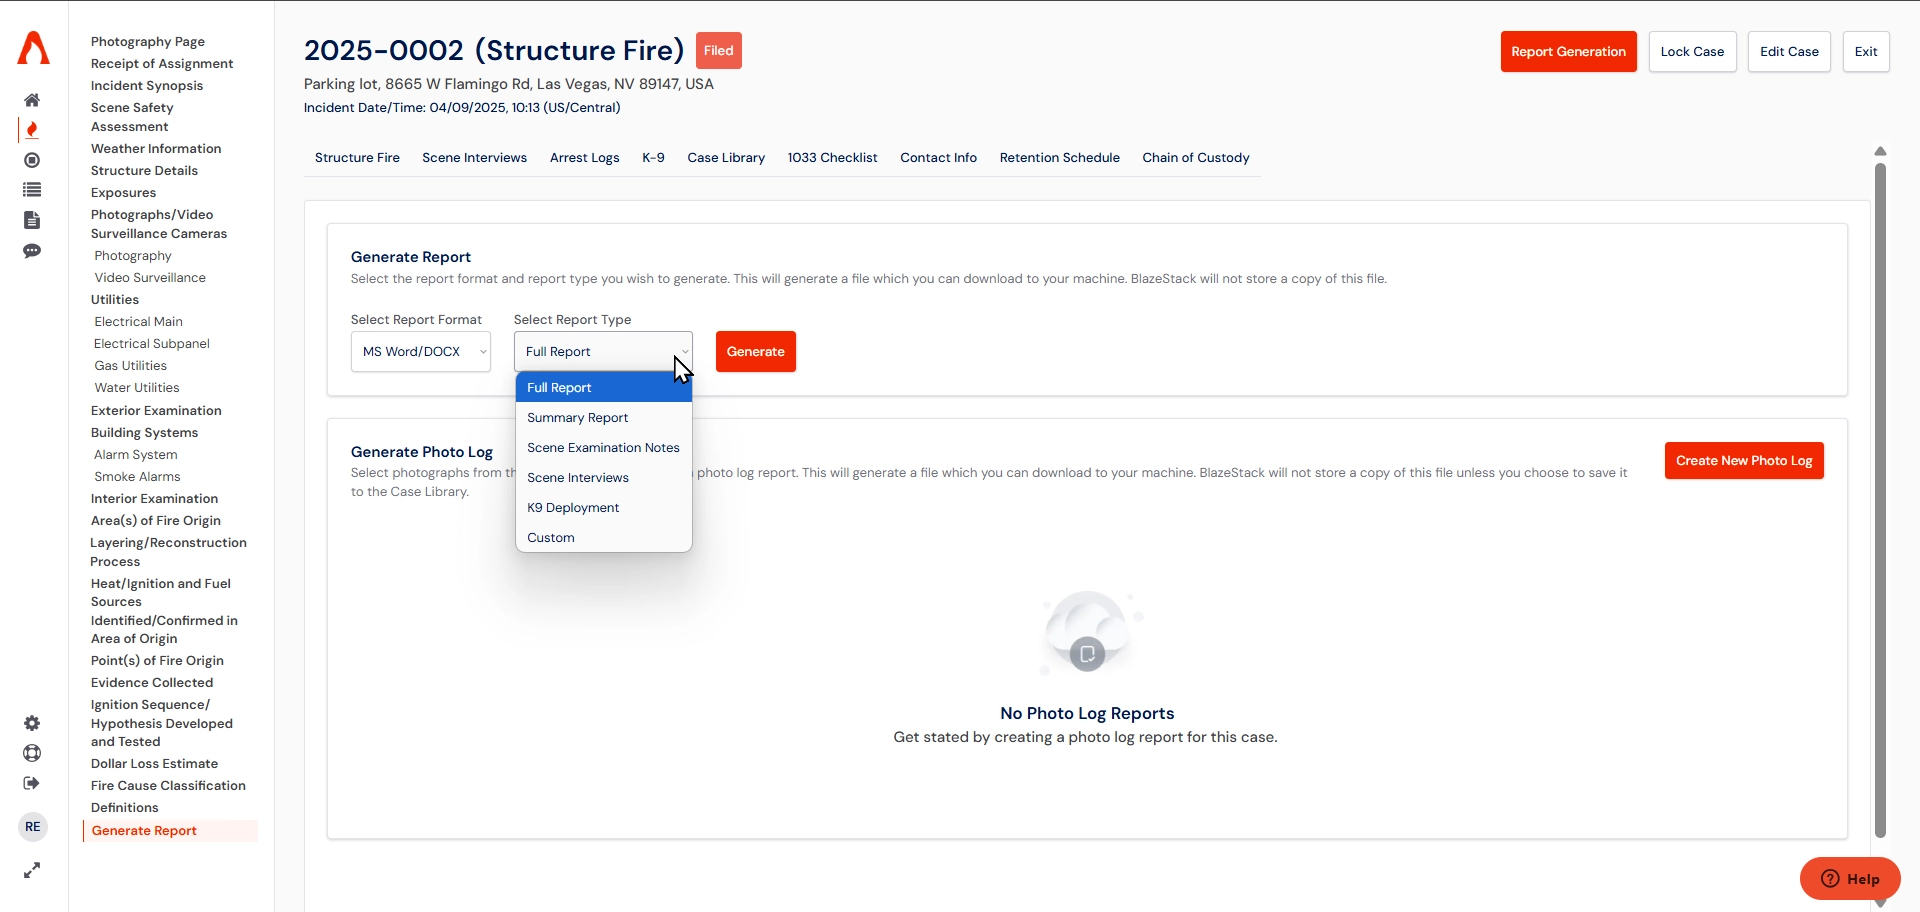Click Create New Photo Log
The width and height of the screenshot is (1920, 912).
1743,460
